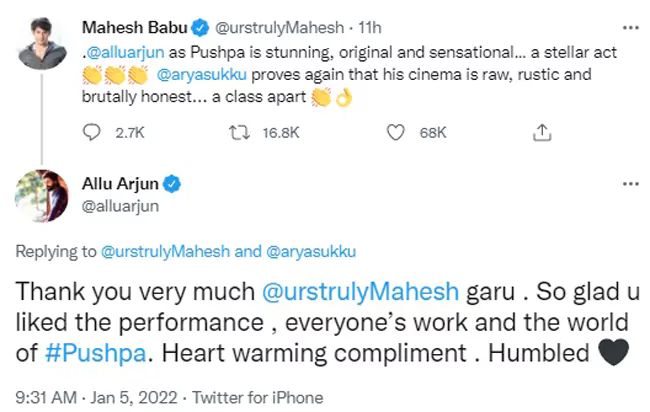
Task: Click Allu Arjun's blue verified badge
Action: pos(172,185)
